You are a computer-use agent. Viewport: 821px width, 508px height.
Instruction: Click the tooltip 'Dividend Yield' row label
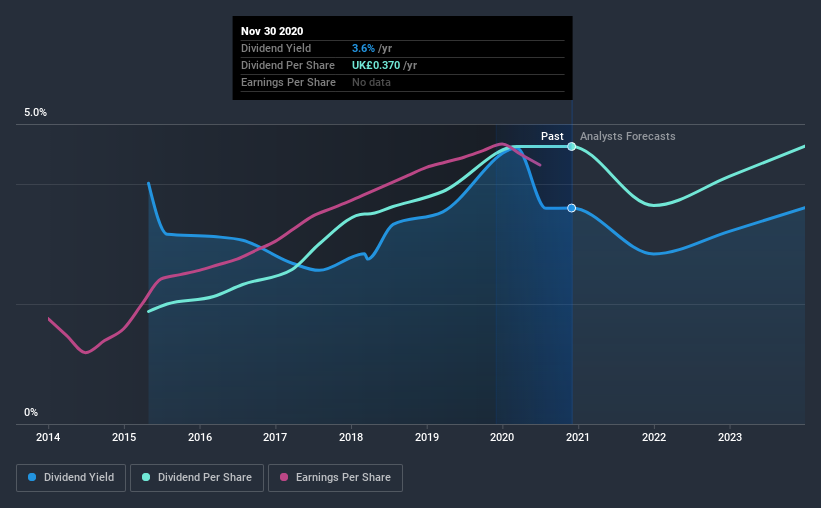(x=276, y=48)
